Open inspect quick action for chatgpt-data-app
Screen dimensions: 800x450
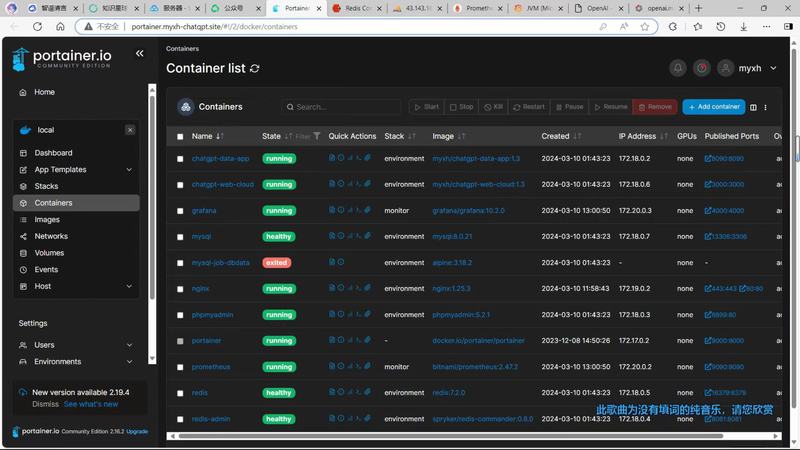click(341, 158)
